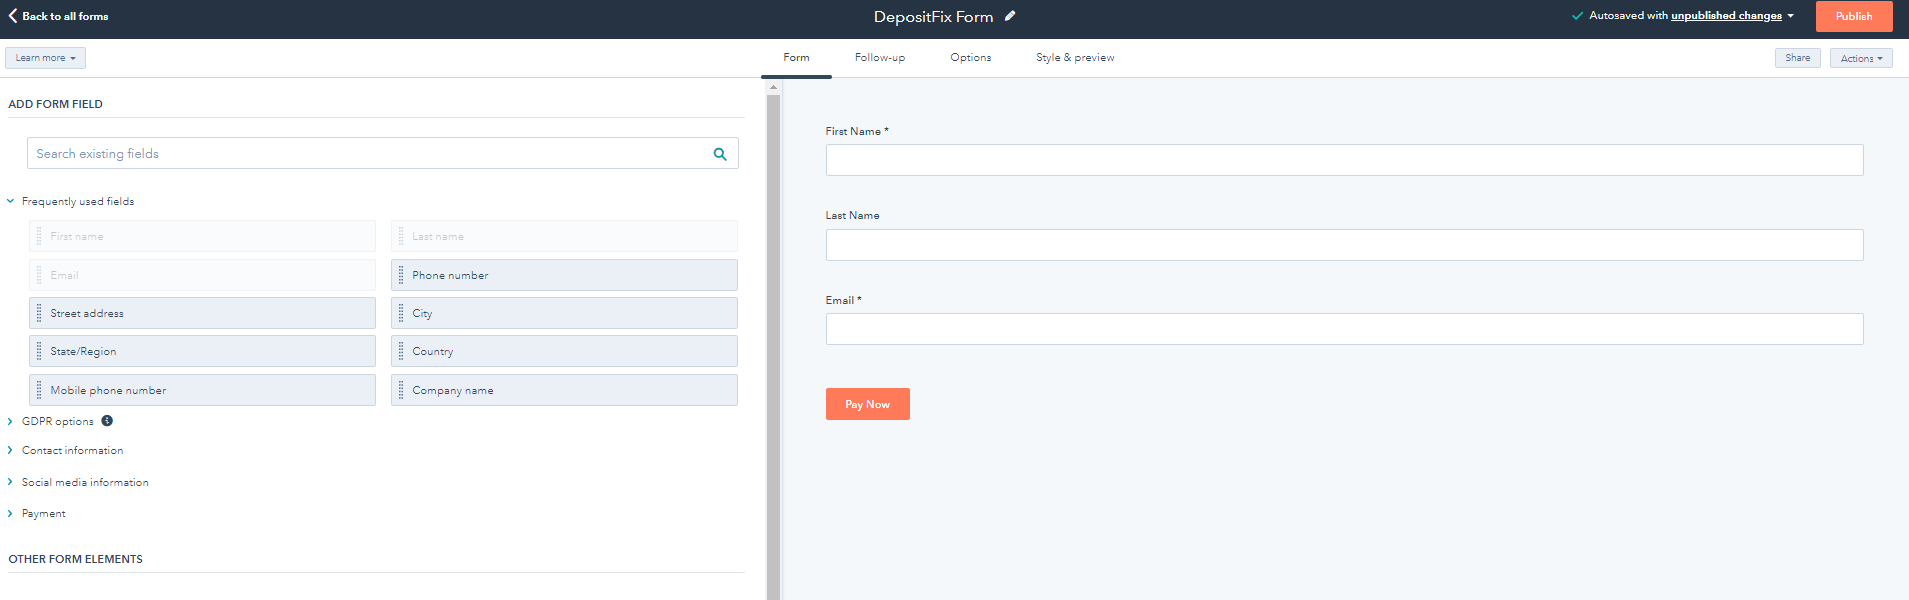The height and width of the screenshot is (600, 1909).
Task: Select the City field
Action: (564, 313)
